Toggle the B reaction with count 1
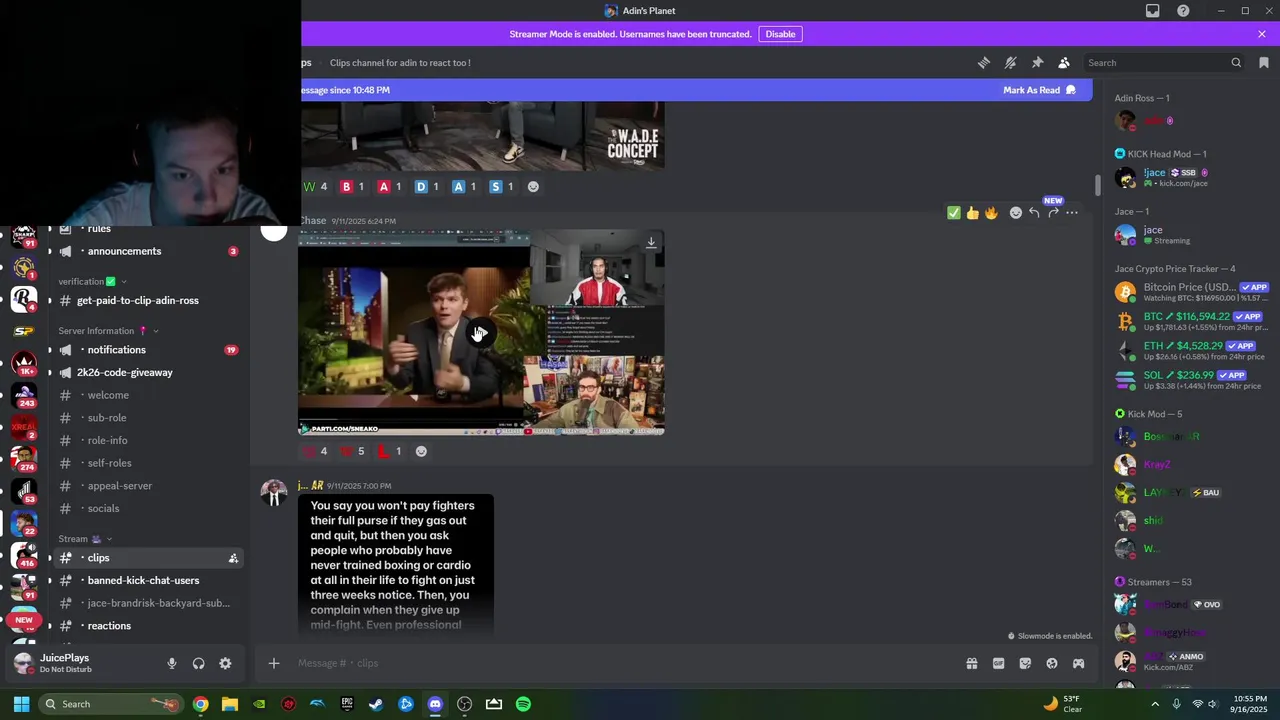The image size is (1280, 720). click(354, 187)
